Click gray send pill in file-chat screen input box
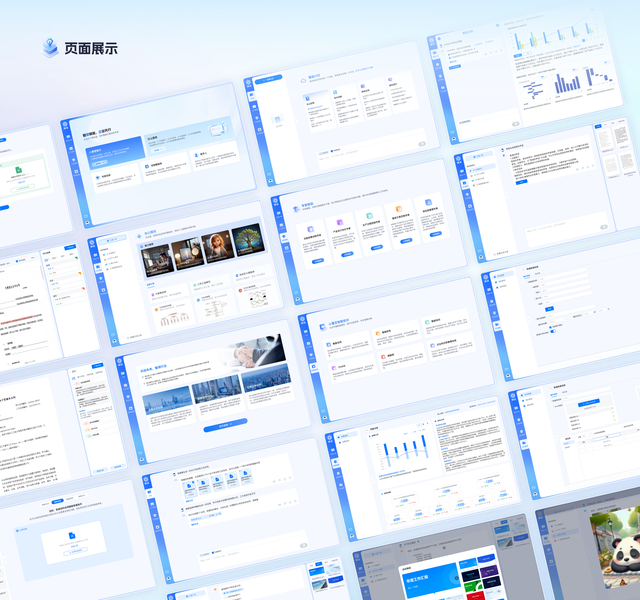 tap(303, 545)
